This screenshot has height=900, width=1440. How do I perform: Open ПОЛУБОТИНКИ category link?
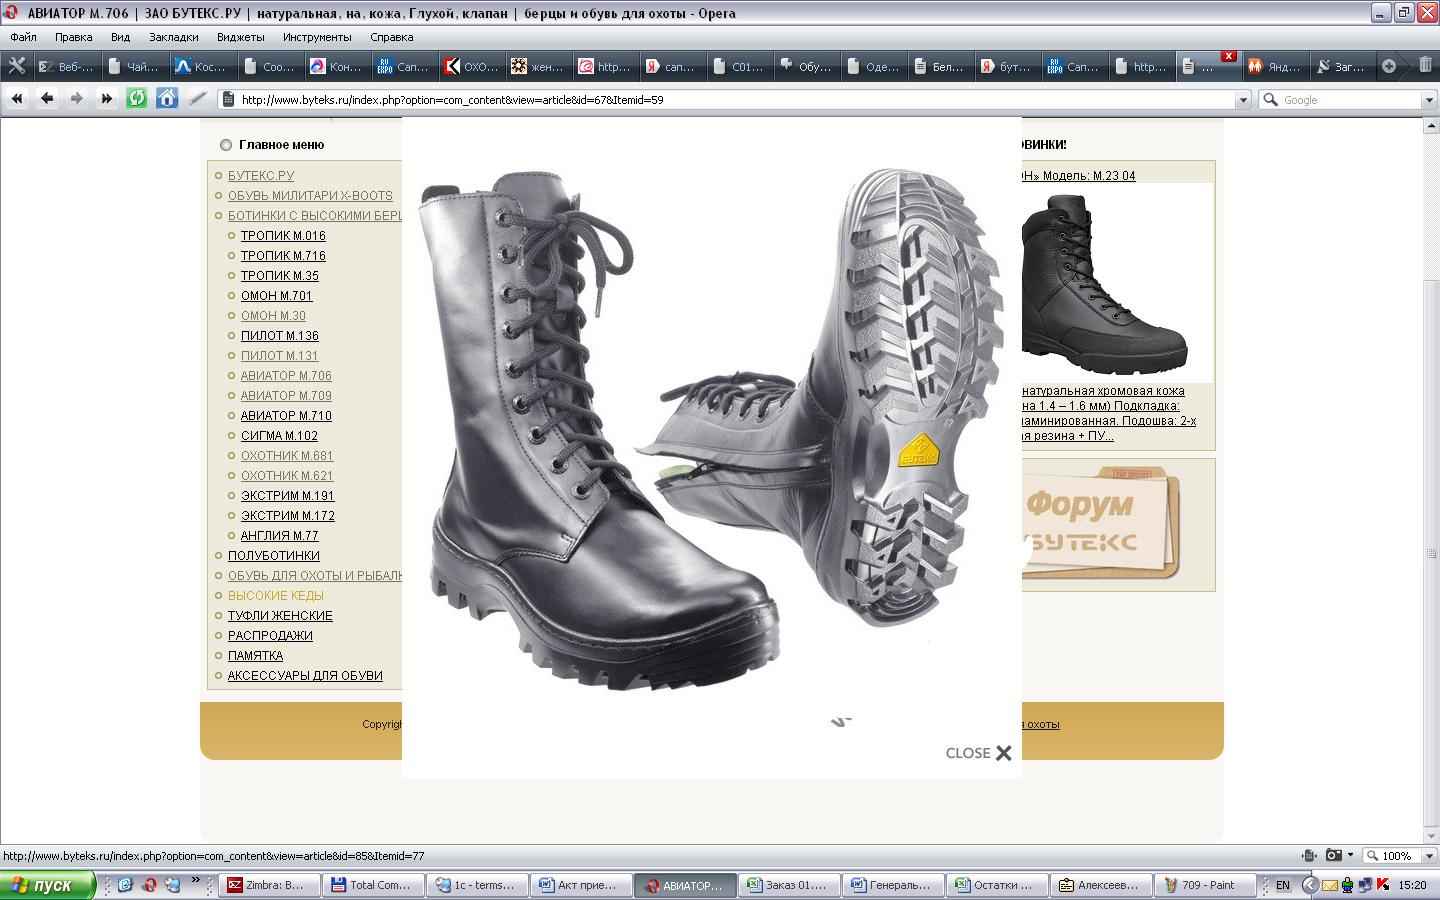pyautogui.click(x=274, y=556)
